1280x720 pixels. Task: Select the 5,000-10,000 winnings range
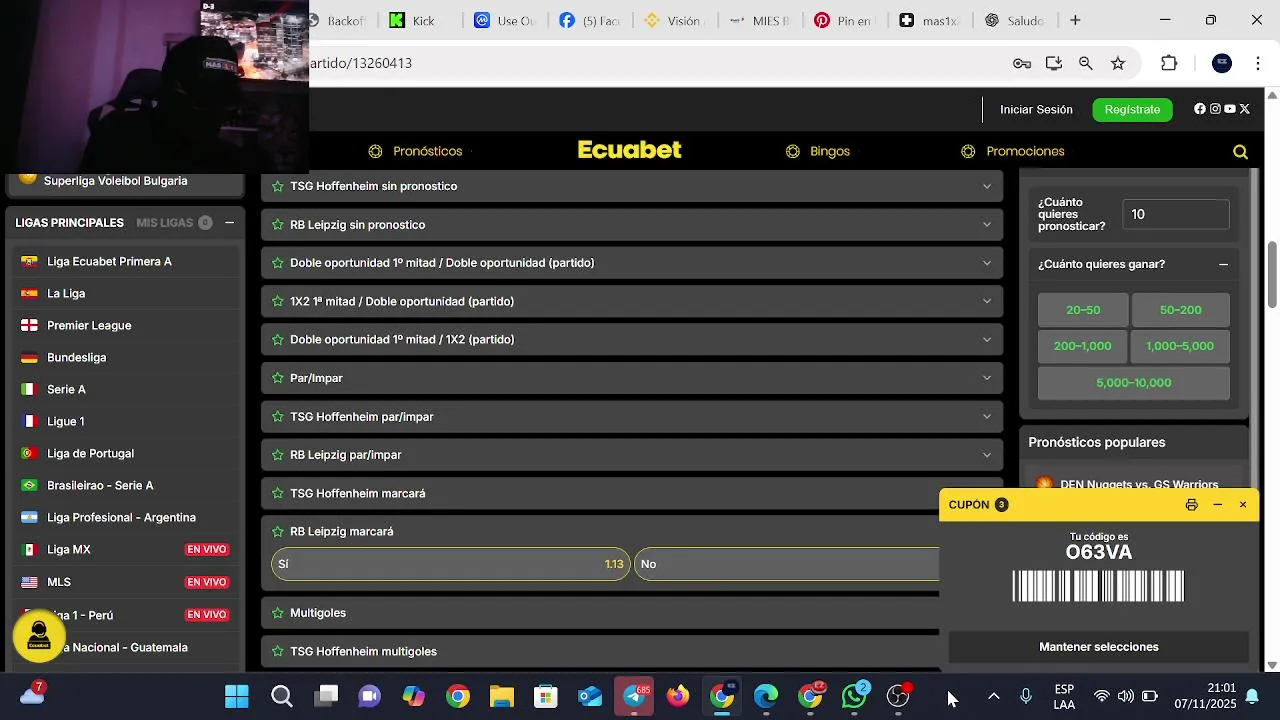click(1134, 383)
